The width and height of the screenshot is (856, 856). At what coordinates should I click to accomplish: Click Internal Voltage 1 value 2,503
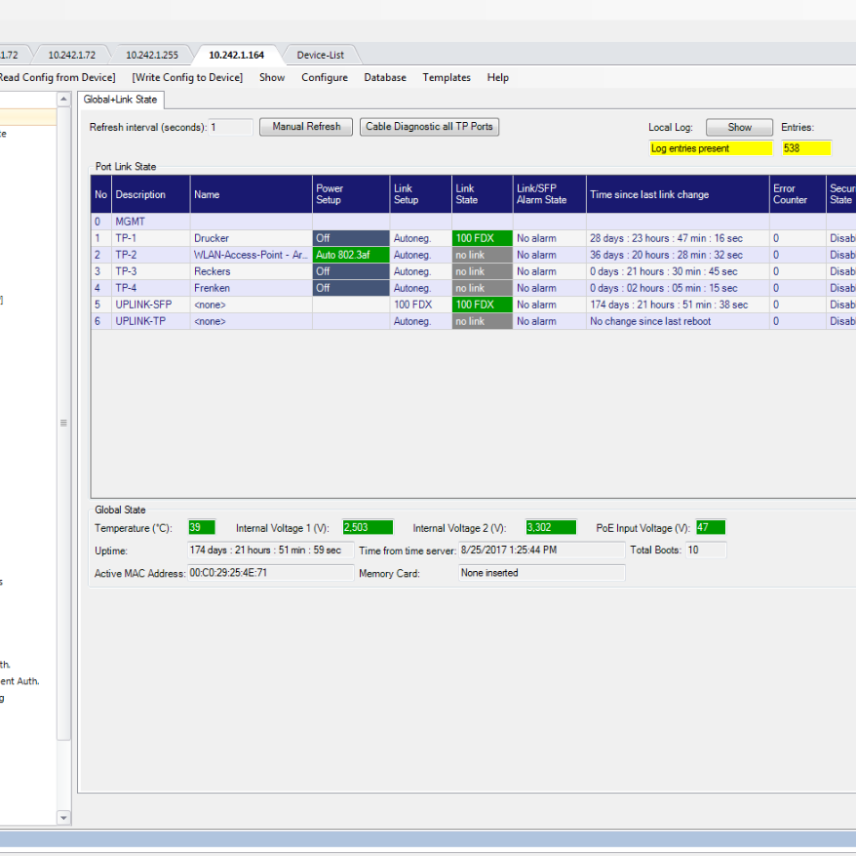[x=367, y=527]
